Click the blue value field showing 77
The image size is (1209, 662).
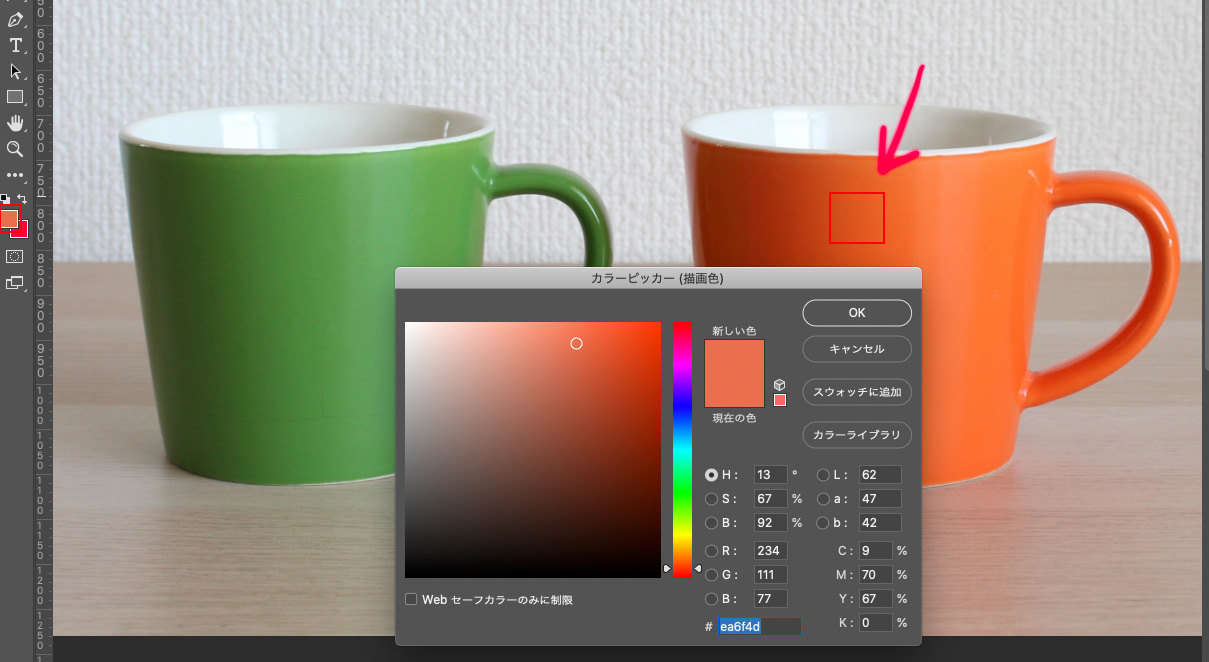pos(770,599)
